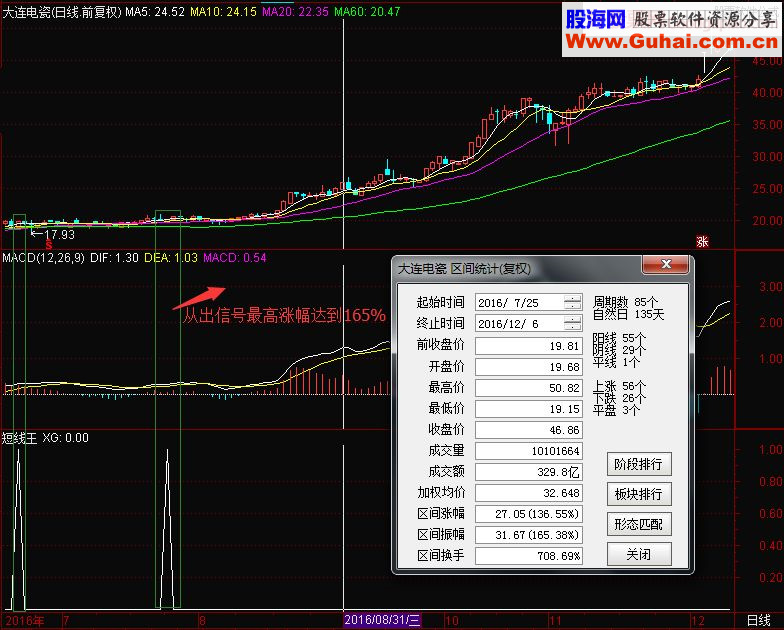Click the 收盘价 value 46.86
This screenshot has width=784, height=630.
click(x=528, y=430)
